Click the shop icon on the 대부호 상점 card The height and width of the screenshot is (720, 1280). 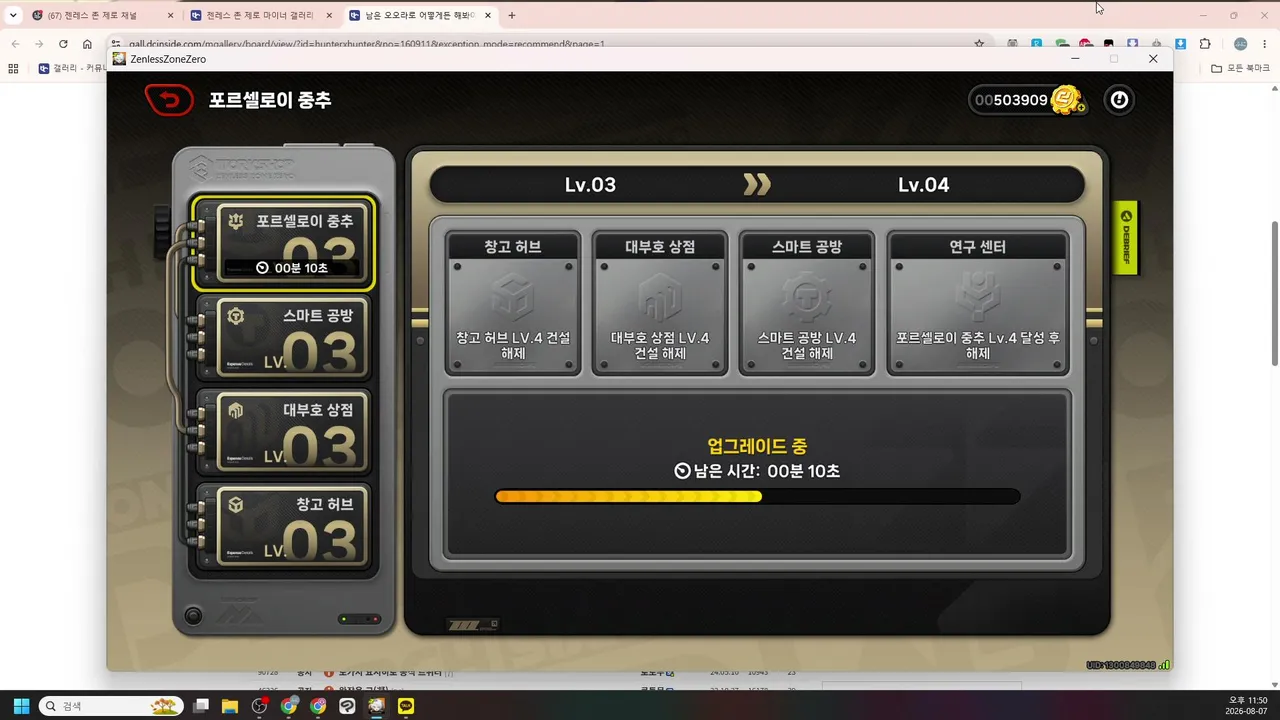point(236,410)
